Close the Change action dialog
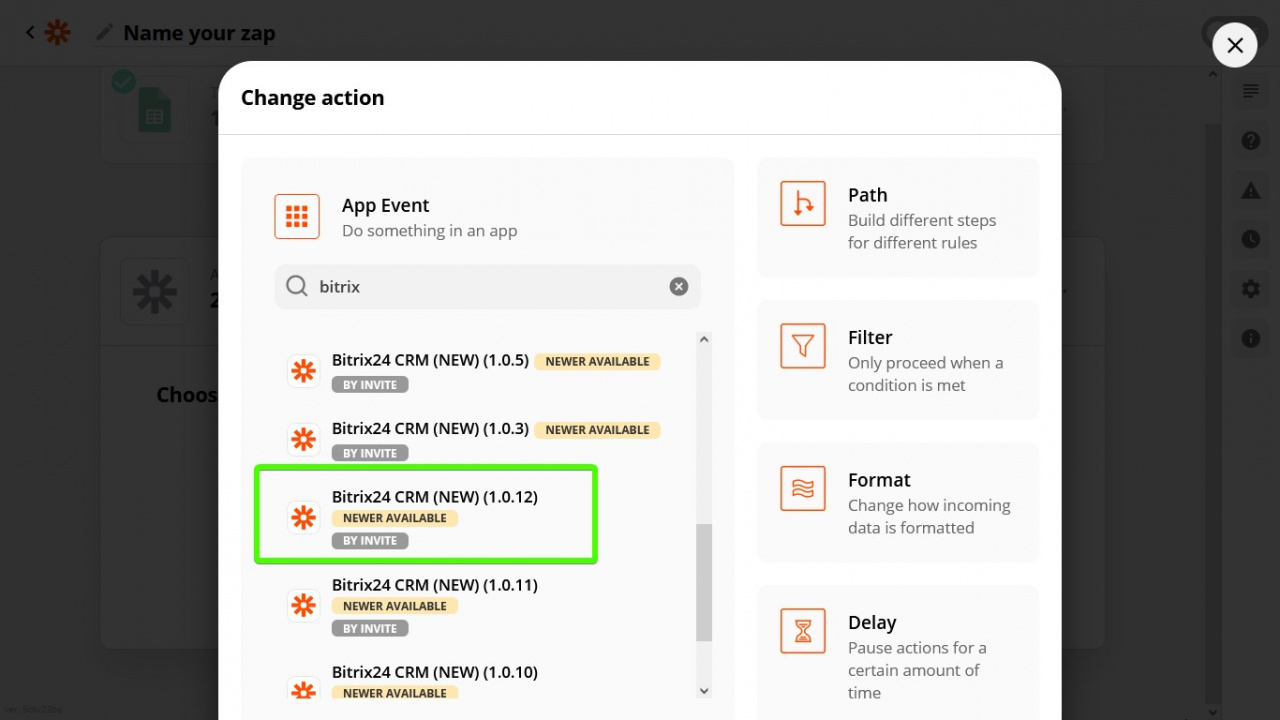The width and height of the screenshot is (1280, 720). point(1234,45)
